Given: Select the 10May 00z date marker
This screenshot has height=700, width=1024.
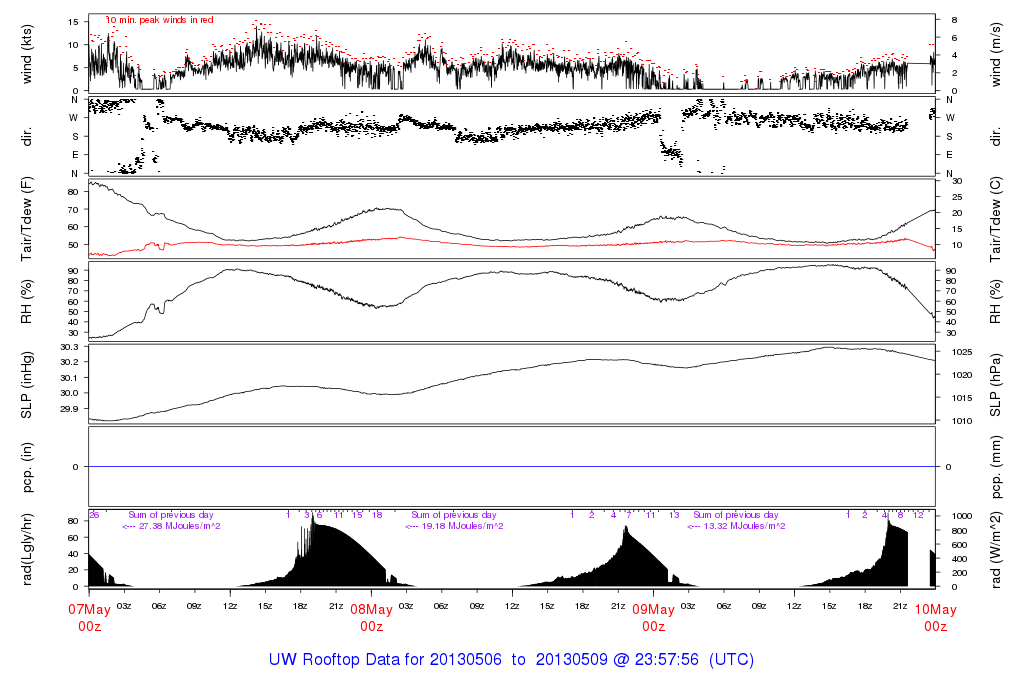Looking at the screenshot, I should click(x=935, y=617).
